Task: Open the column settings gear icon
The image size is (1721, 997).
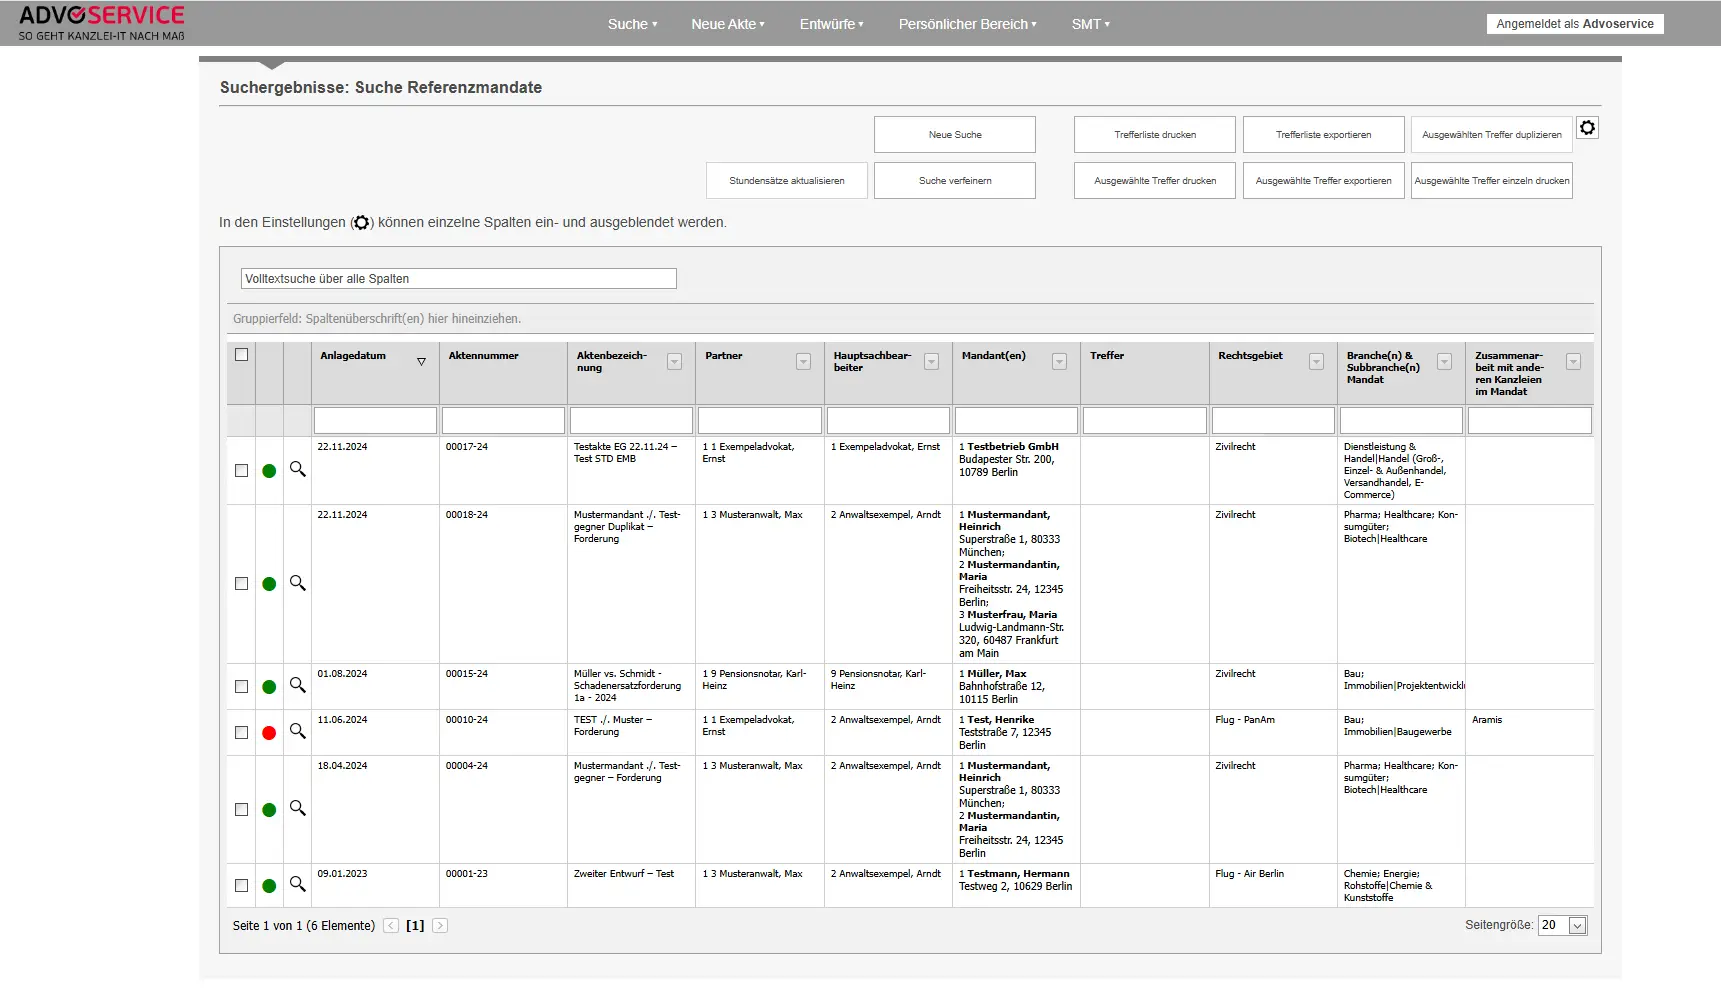Action: (x=1587, y=128)
